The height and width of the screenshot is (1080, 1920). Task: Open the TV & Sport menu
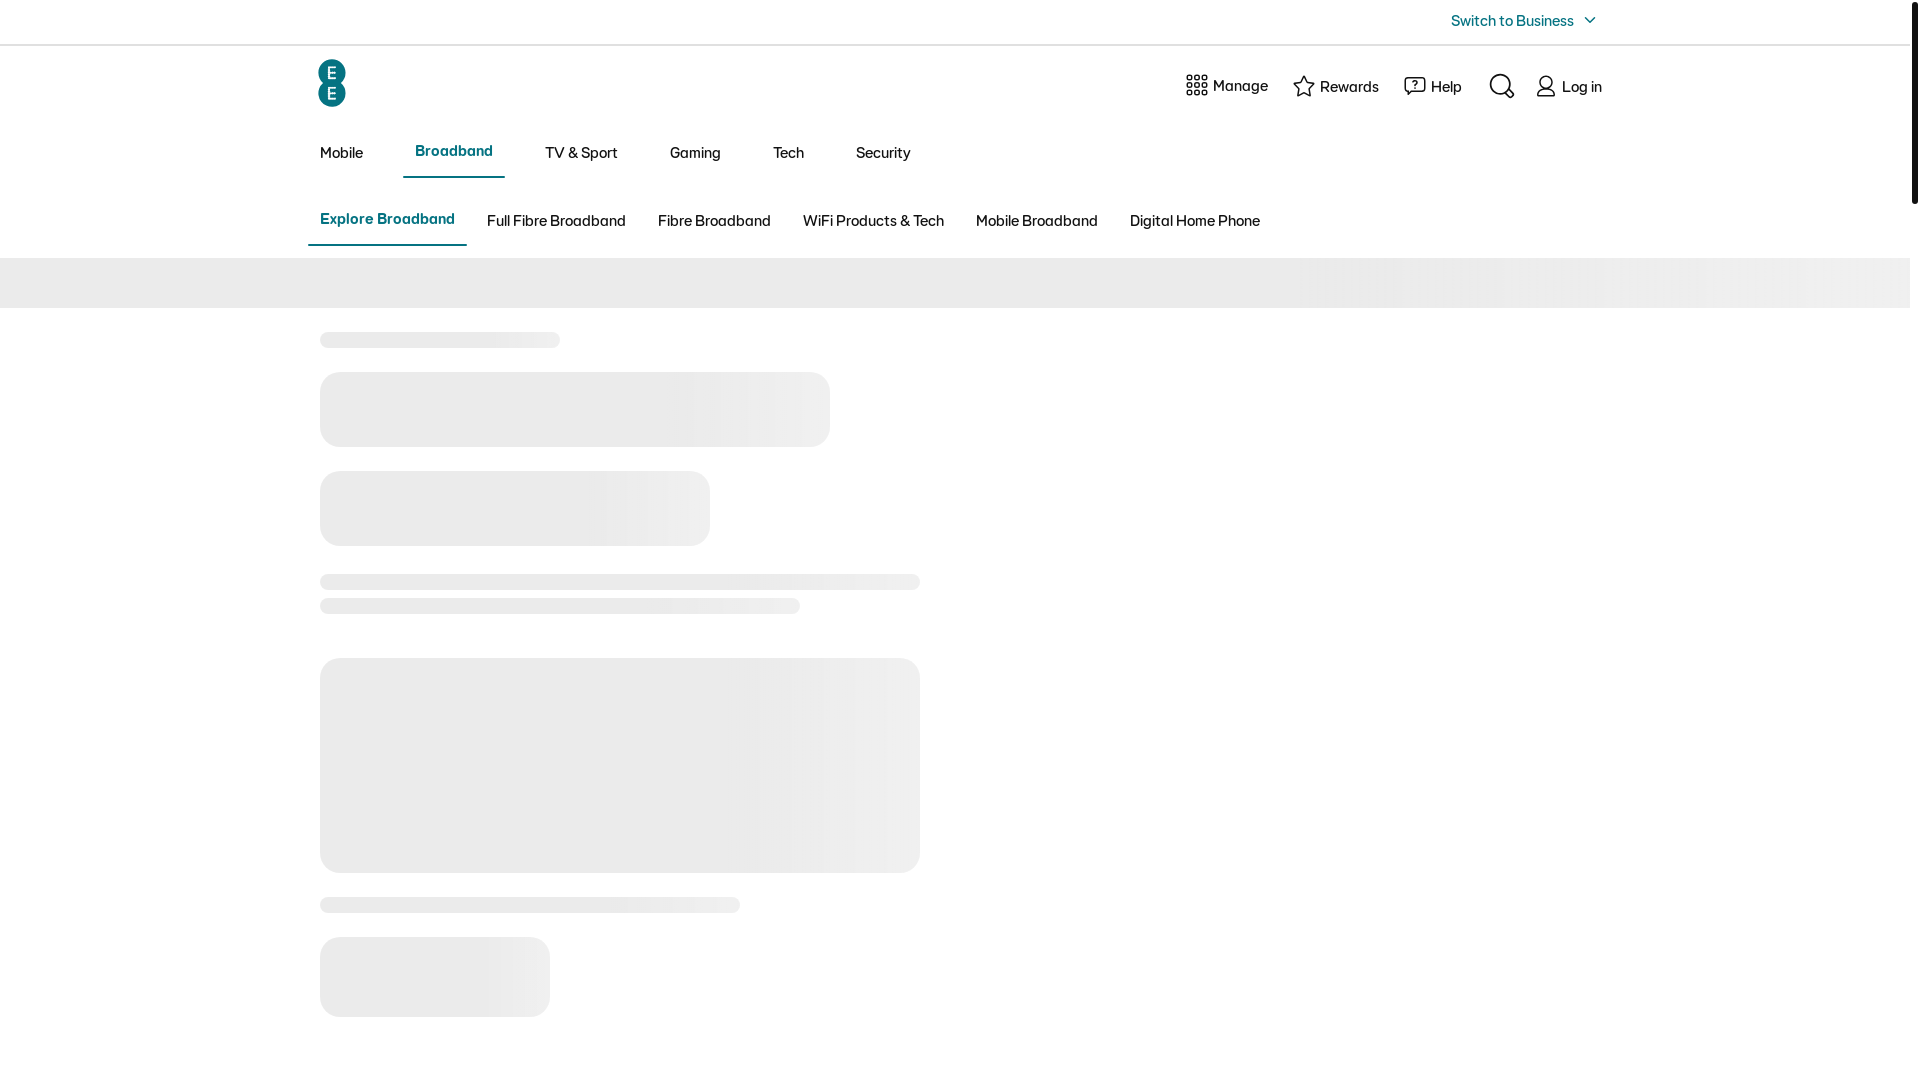pos(581,153)
